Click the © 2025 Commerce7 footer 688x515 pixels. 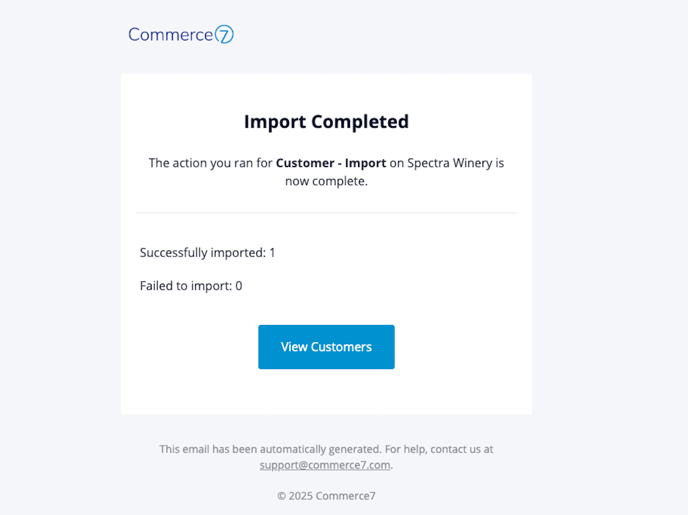[x=326, y=496]
